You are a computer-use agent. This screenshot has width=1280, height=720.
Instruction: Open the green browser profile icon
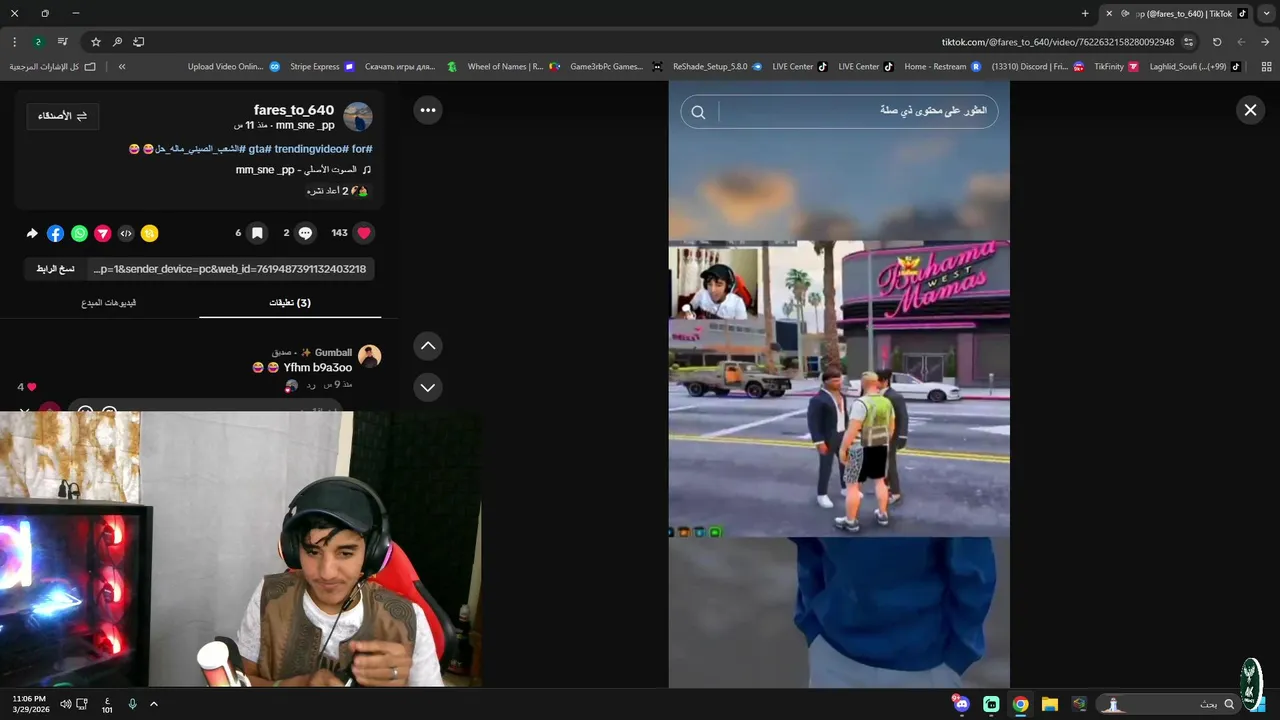click(38, 42)
